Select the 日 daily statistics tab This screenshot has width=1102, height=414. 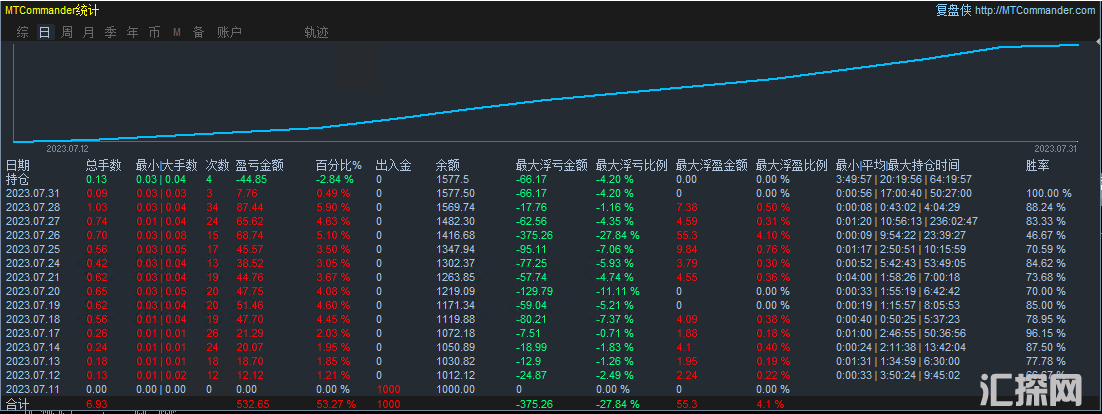point(44,32)
